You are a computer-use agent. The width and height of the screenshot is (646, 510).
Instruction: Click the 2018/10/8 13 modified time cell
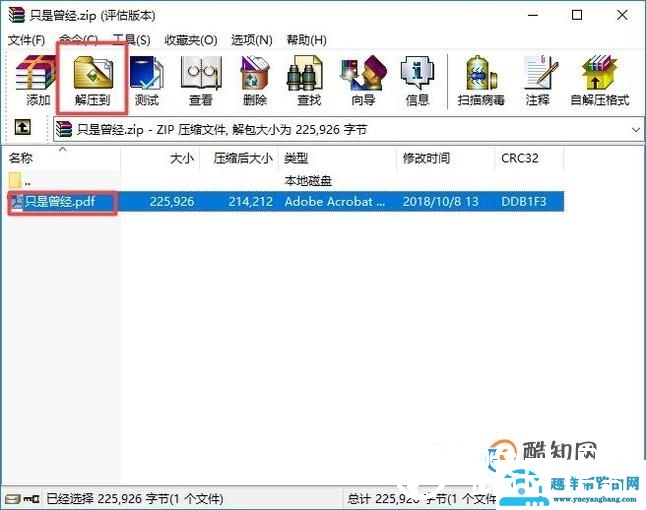click(440, 201)
